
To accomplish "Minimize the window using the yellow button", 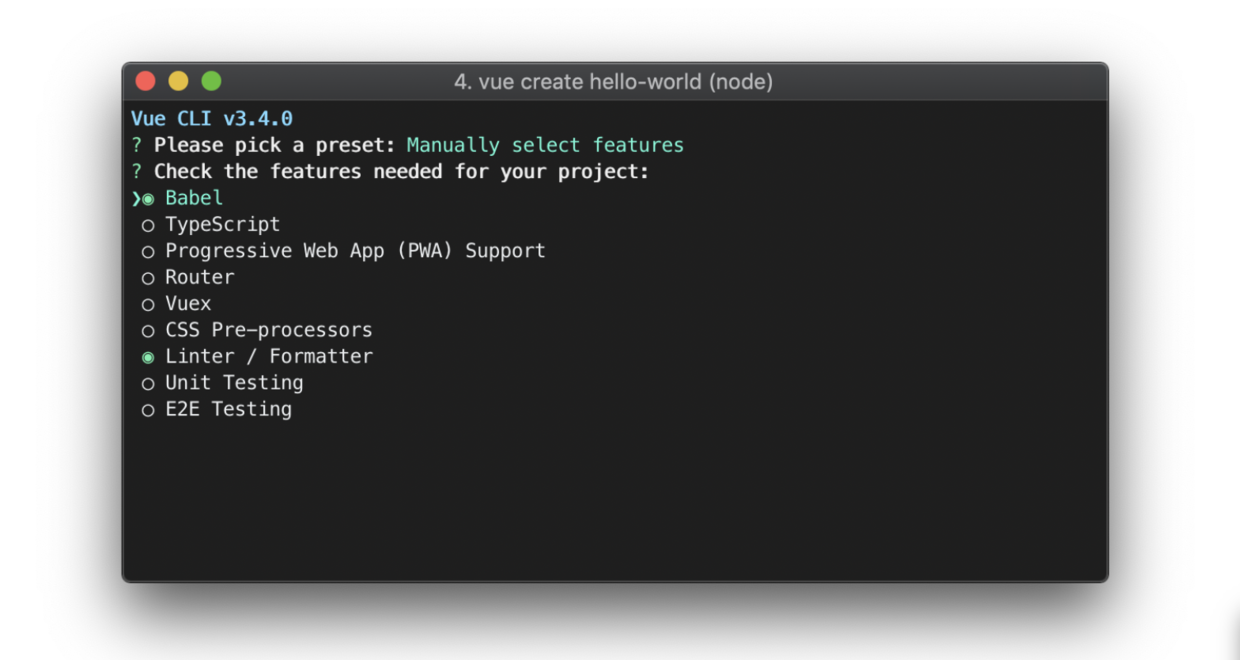I will [x=178, y=81].
